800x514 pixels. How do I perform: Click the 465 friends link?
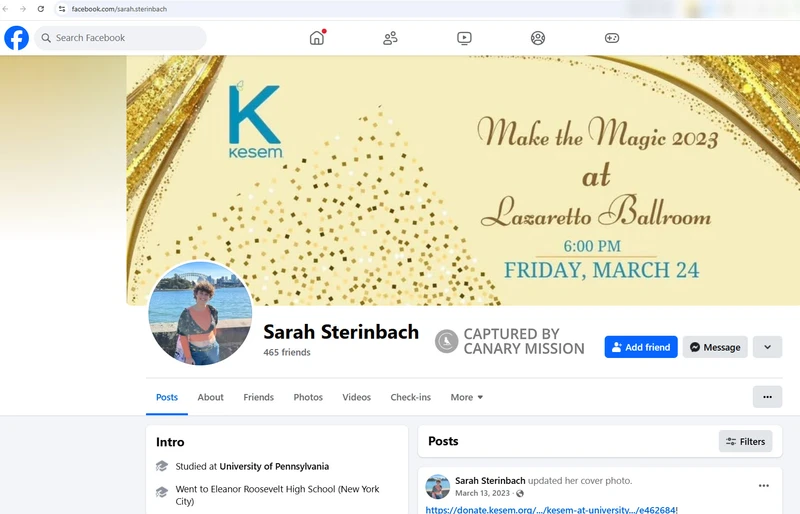pos(287,352)
